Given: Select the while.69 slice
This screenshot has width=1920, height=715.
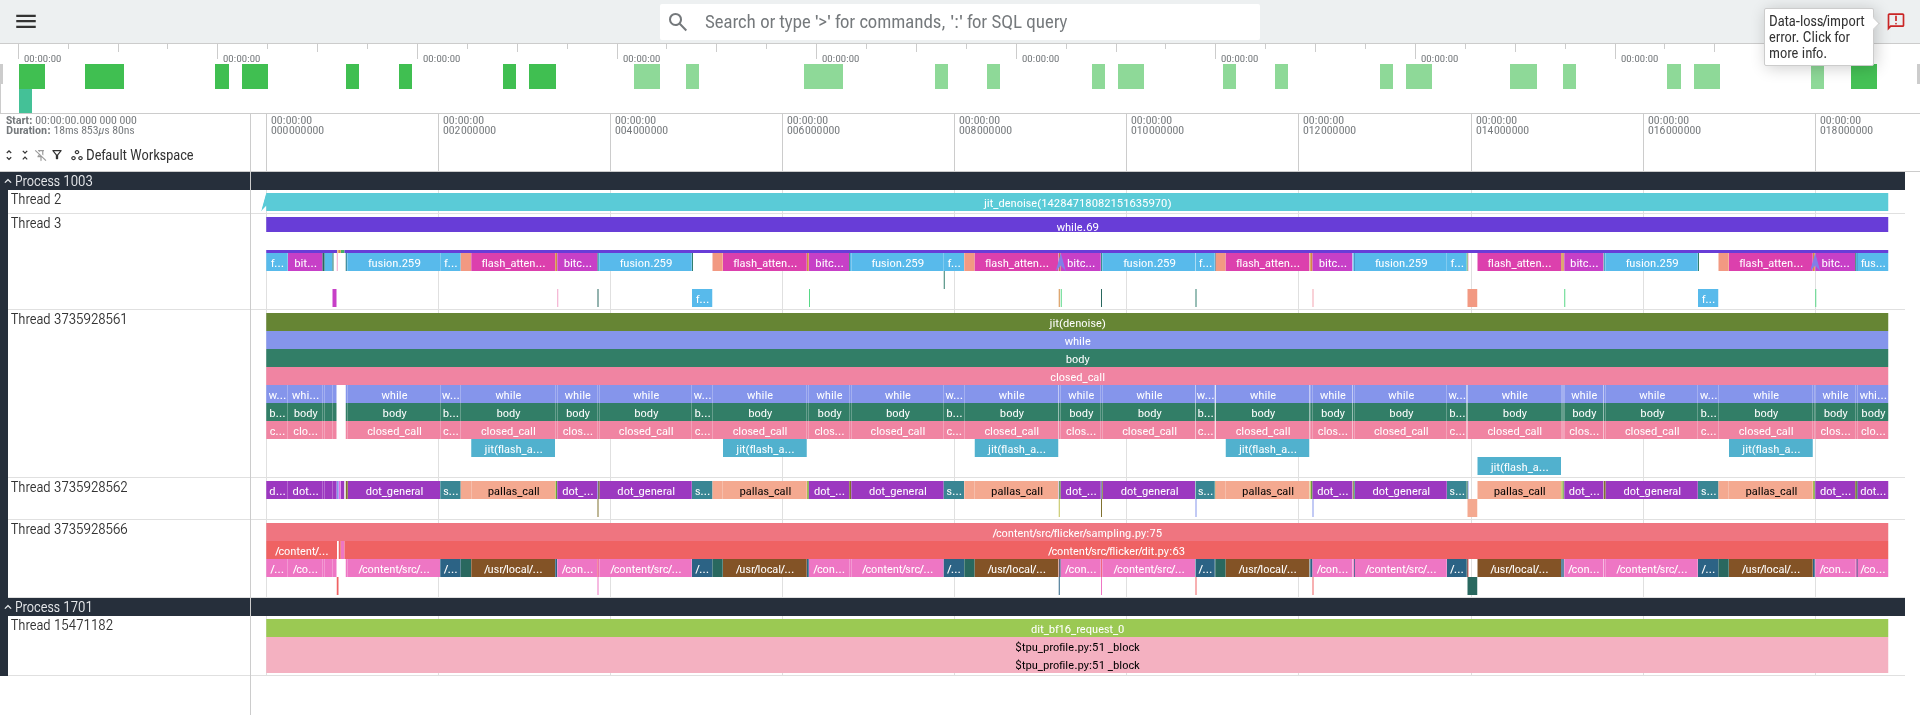Looking at the screenshot, I should pyautogui.click(x=1077, y=227).
